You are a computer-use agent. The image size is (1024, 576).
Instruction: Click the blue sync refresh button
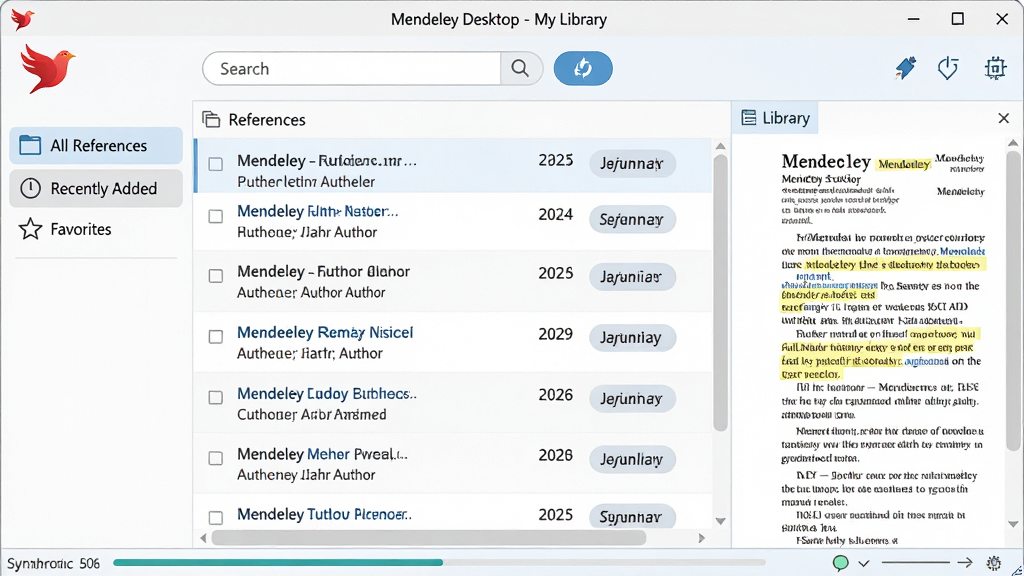click(x=583, y=68)
